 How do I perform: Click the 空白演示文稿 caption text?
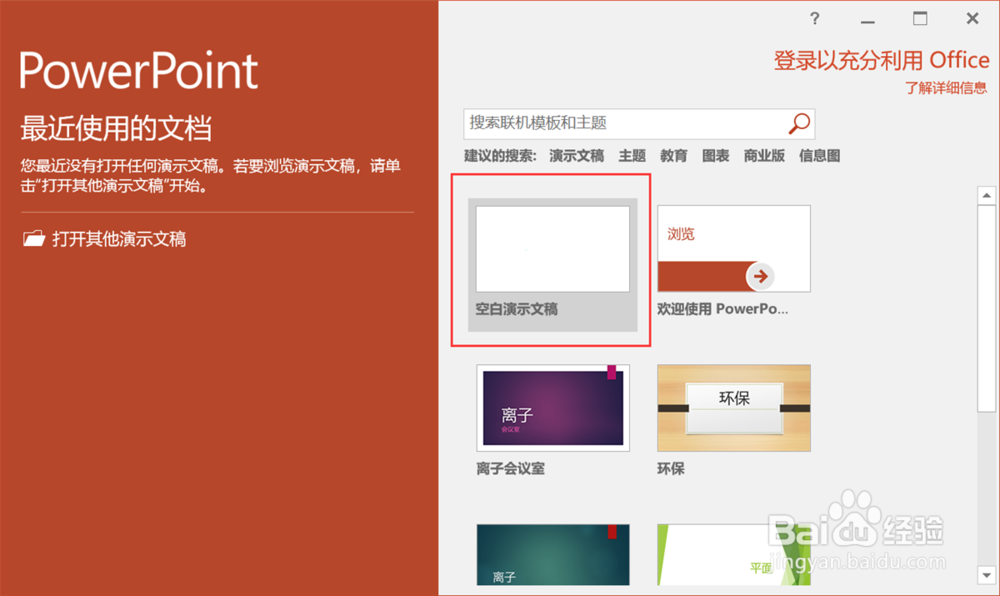[x=517, y=309]
